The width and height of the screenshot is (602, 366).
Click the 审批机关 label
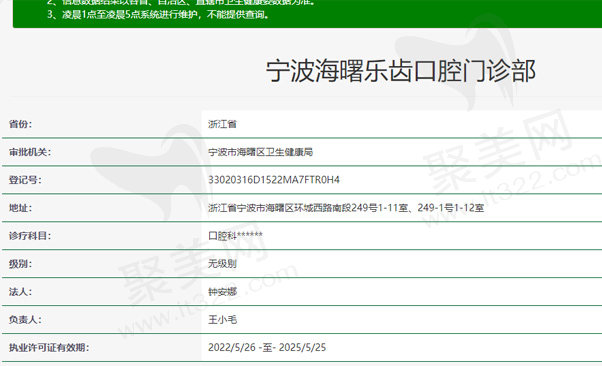tap(30, 152)
